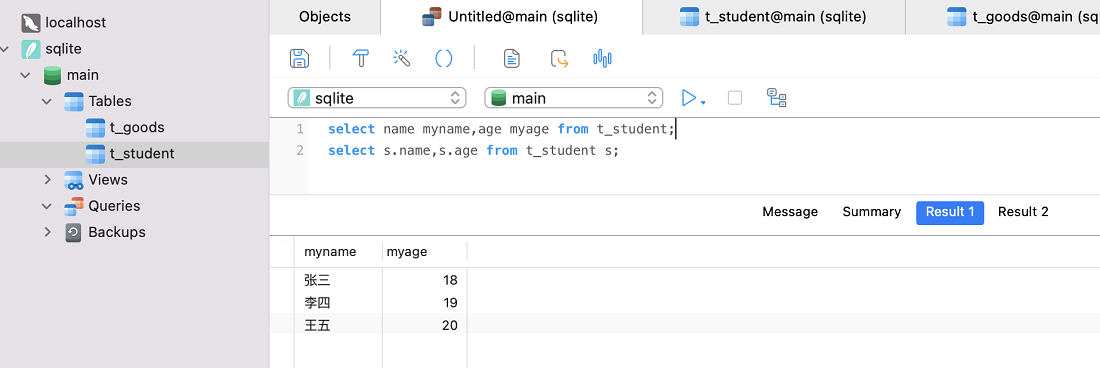The height and width of the screenshot is (368, 1100).
Task: Switch to the Objects tab
Action: 325,17
